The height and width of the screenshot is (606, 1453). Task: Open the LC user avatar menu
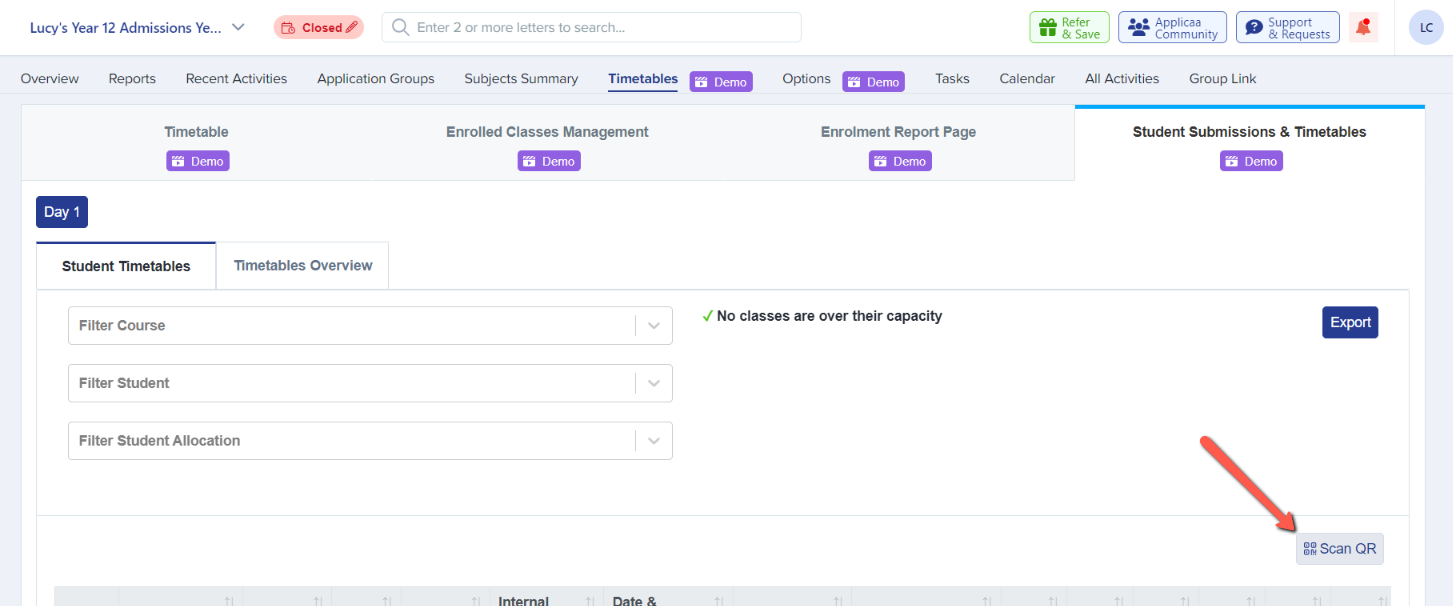click(1426, 28)
